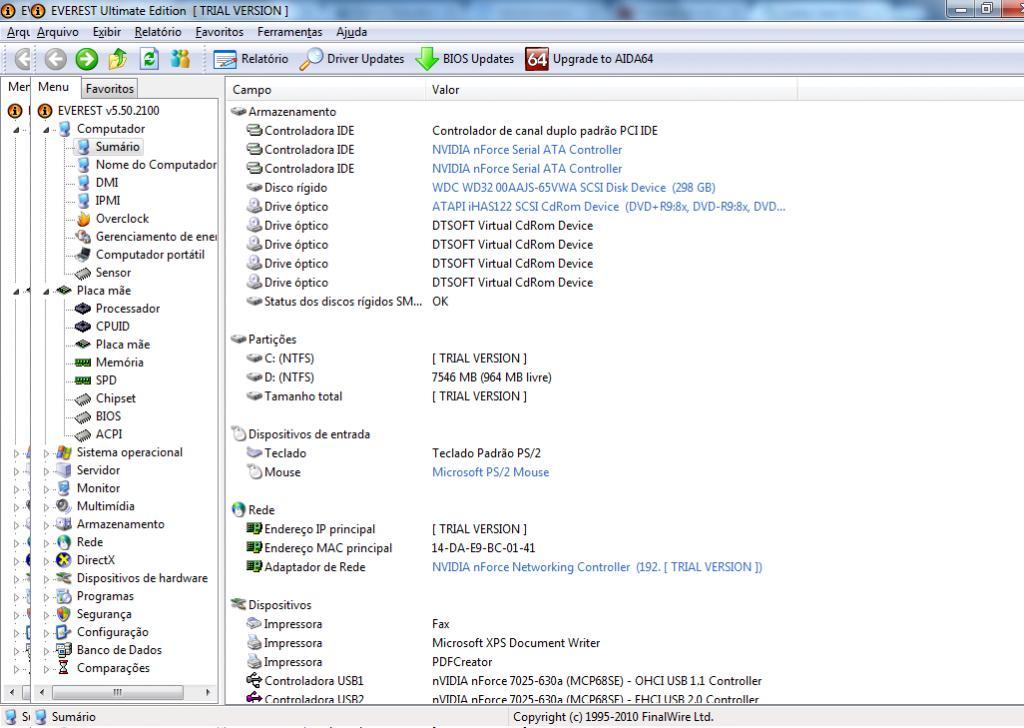Open Relatório from the toolbar
This screenshot has width=1024, height=728.
[x=251, y=59]
